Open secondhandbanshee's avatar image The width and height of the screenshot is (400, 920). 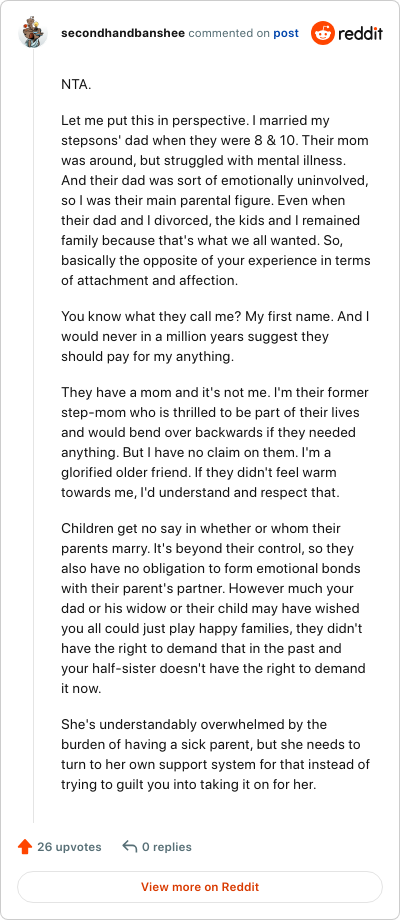coord(33,32)
